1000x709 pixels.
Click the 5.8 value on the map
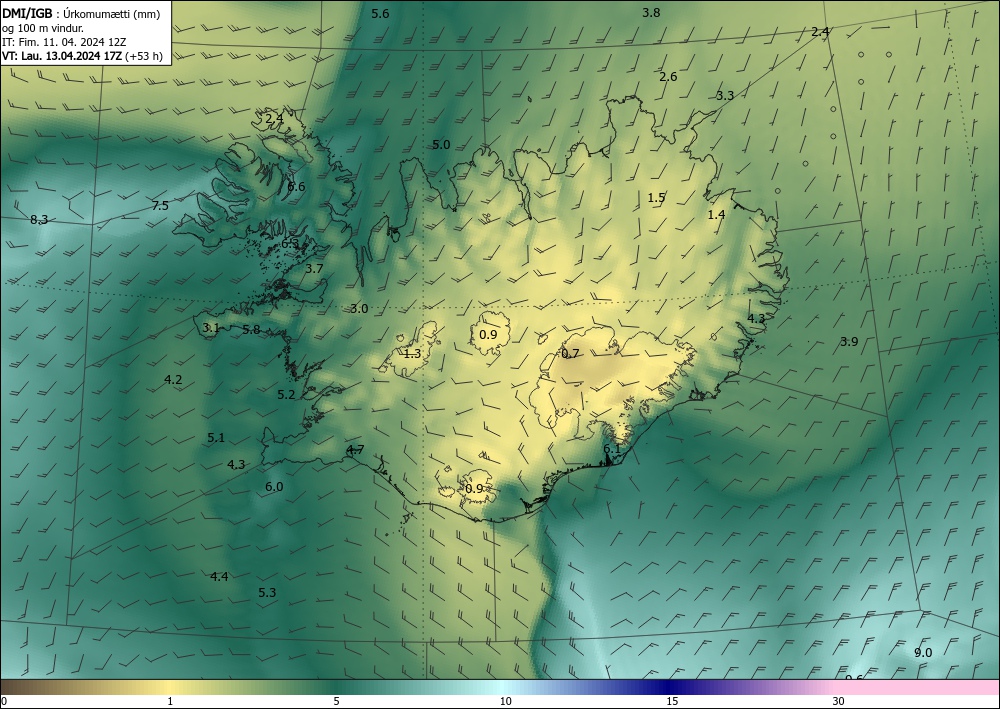(x=251, y=330)
